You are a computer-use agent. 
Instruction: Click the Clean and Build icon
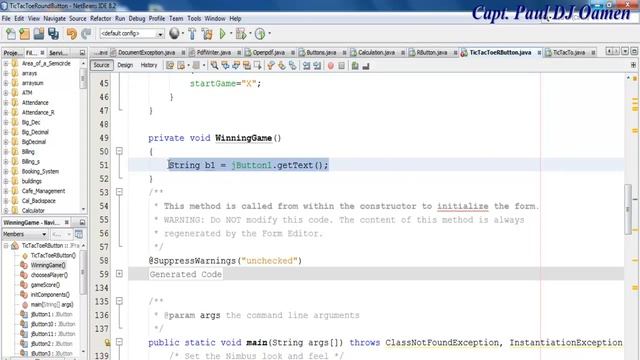coord(207,34)
